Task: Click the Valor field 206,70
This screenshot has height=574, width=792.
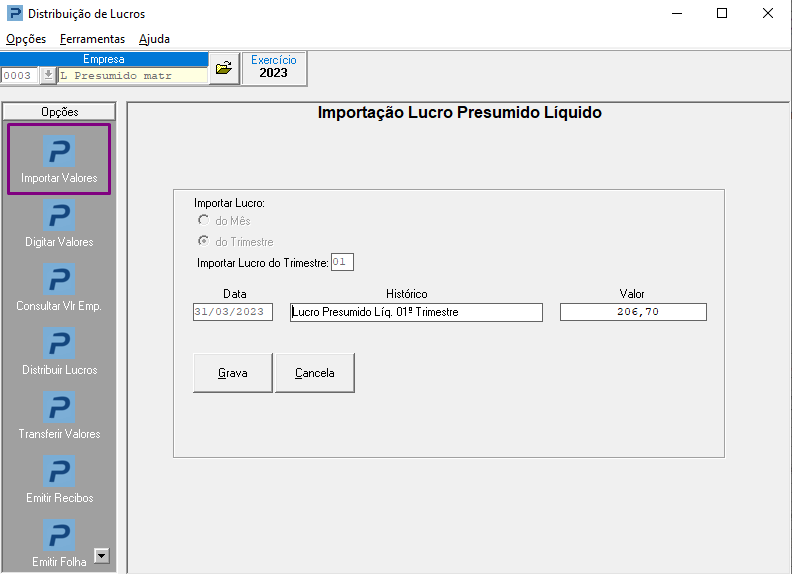Action: tap(633, 312)
